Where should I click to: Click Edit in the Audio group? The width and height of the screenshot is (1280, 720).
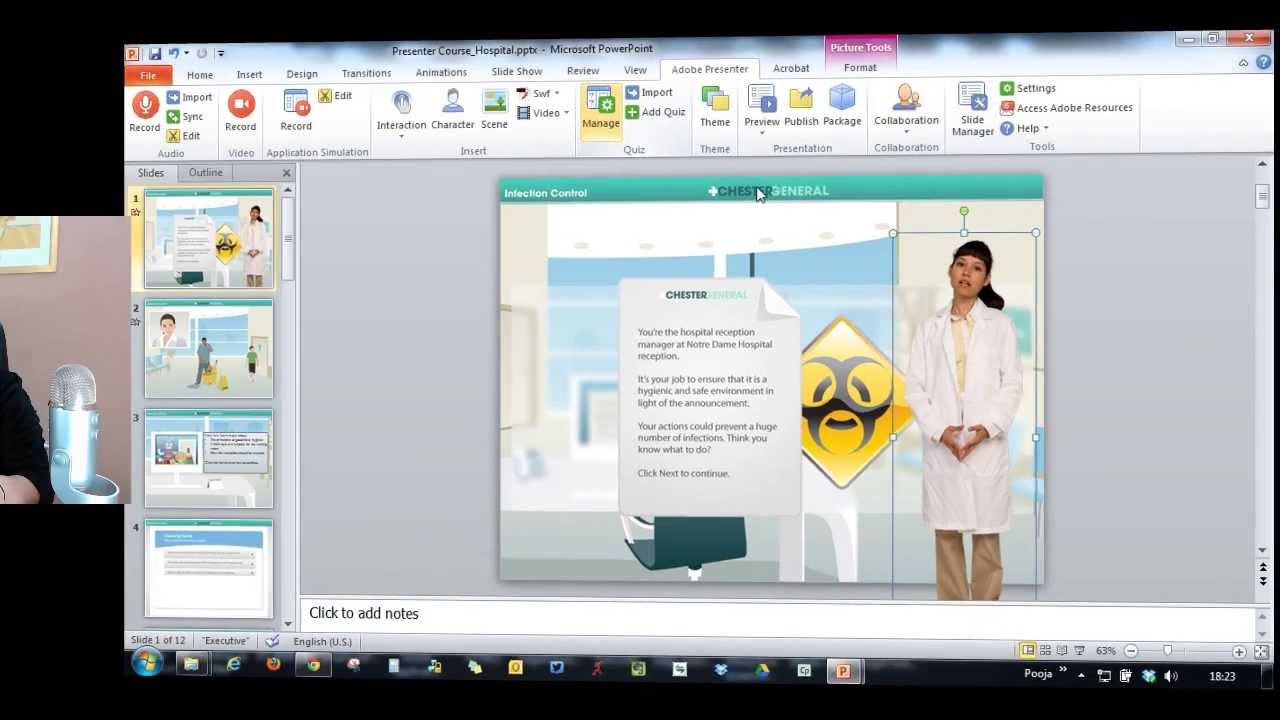tap(184, 136)
